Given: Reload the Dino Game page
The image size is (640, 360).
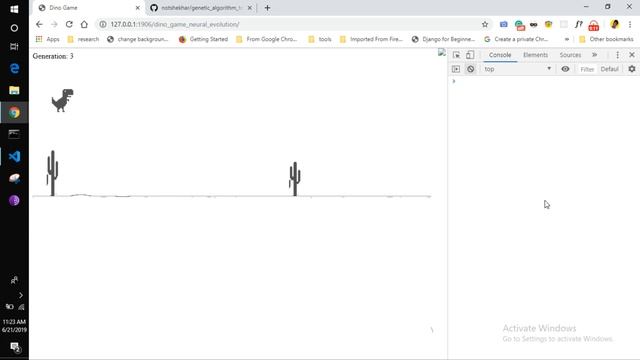Looking at the screenshot, I should coord(69,24).
